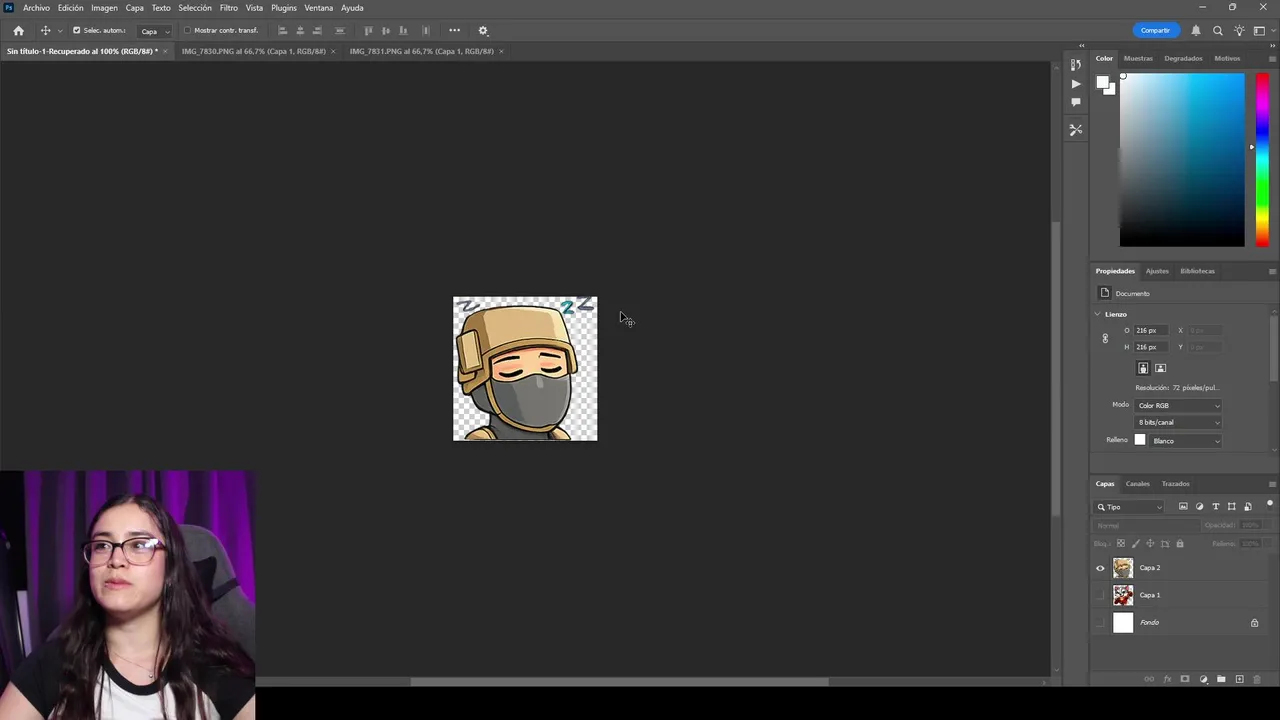Create new adjustment layer
Screen dimensions: 1280x720
click(x=1203, y=679)
